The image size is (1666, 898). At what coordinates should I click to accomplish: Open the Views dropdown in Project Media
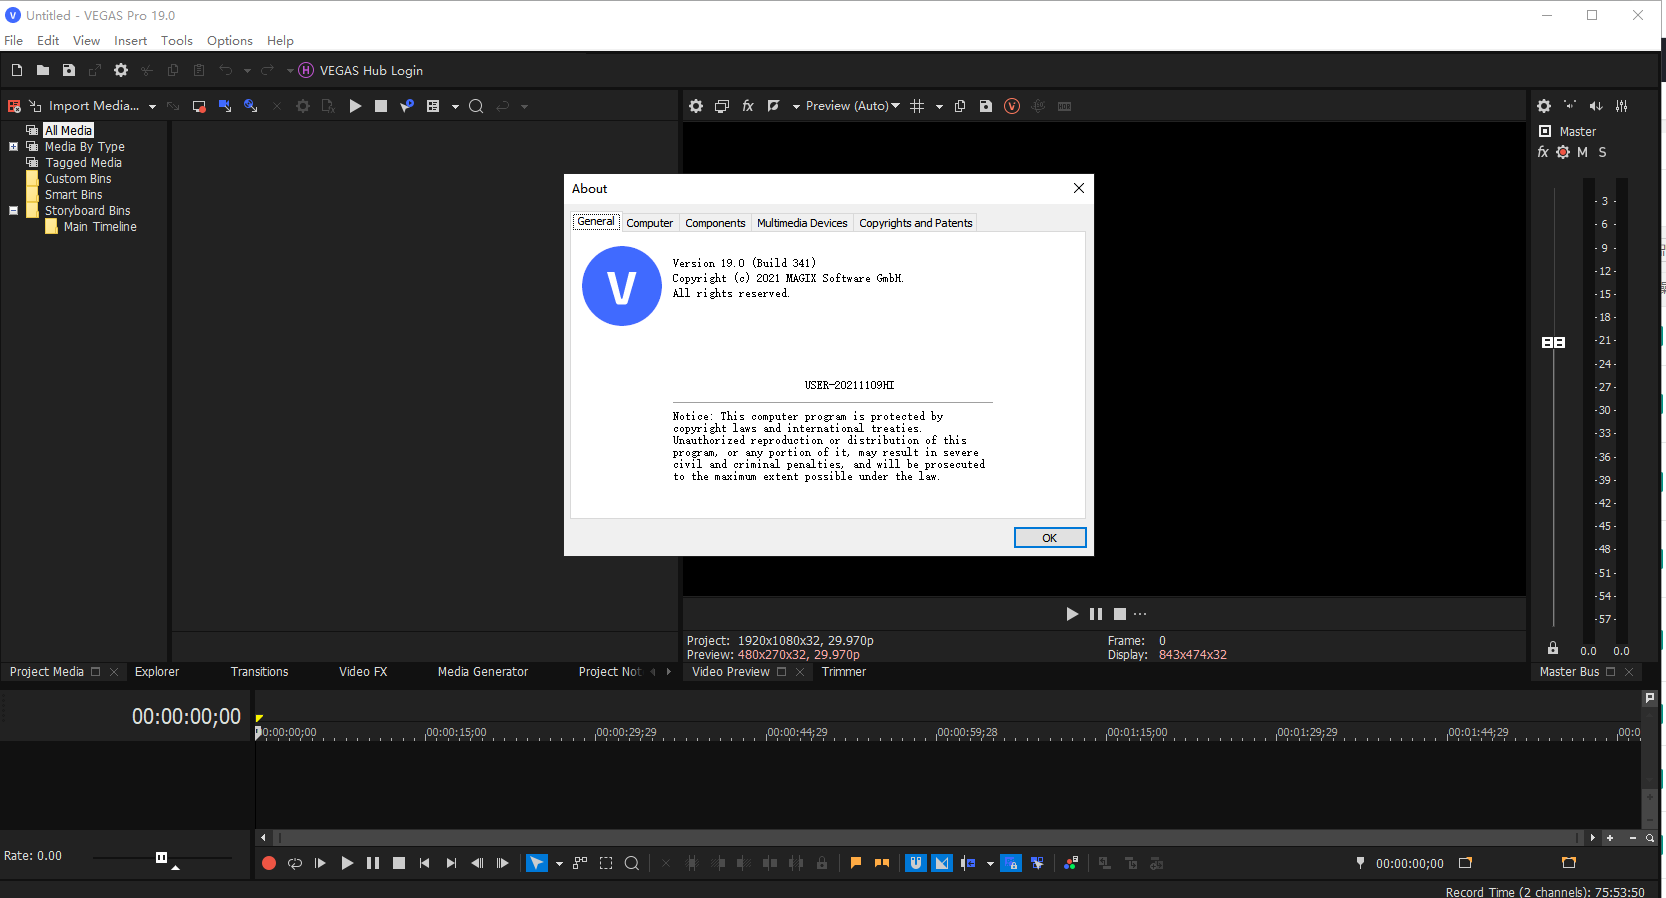[x=455, y=107]
